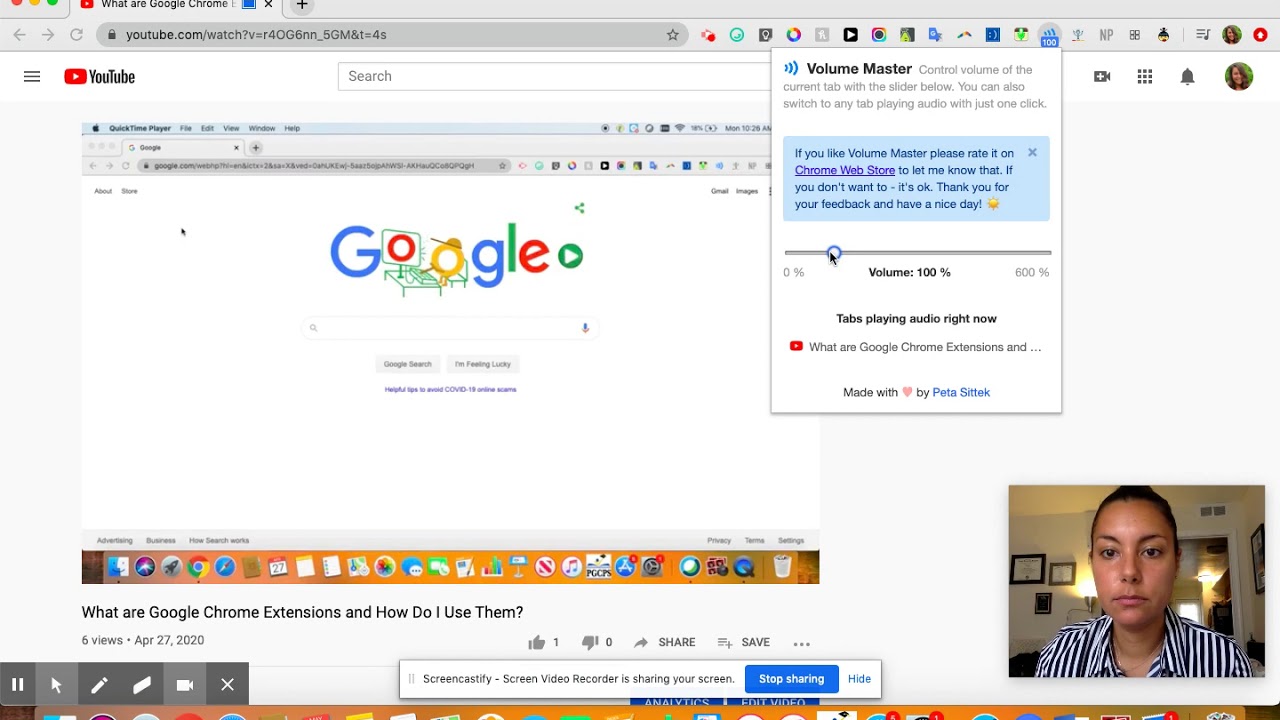Switch to the 'What are Google Chrome Extensions' audio tab
Viewport: 1280px width, 720px height.
click(x=916, y=347)
